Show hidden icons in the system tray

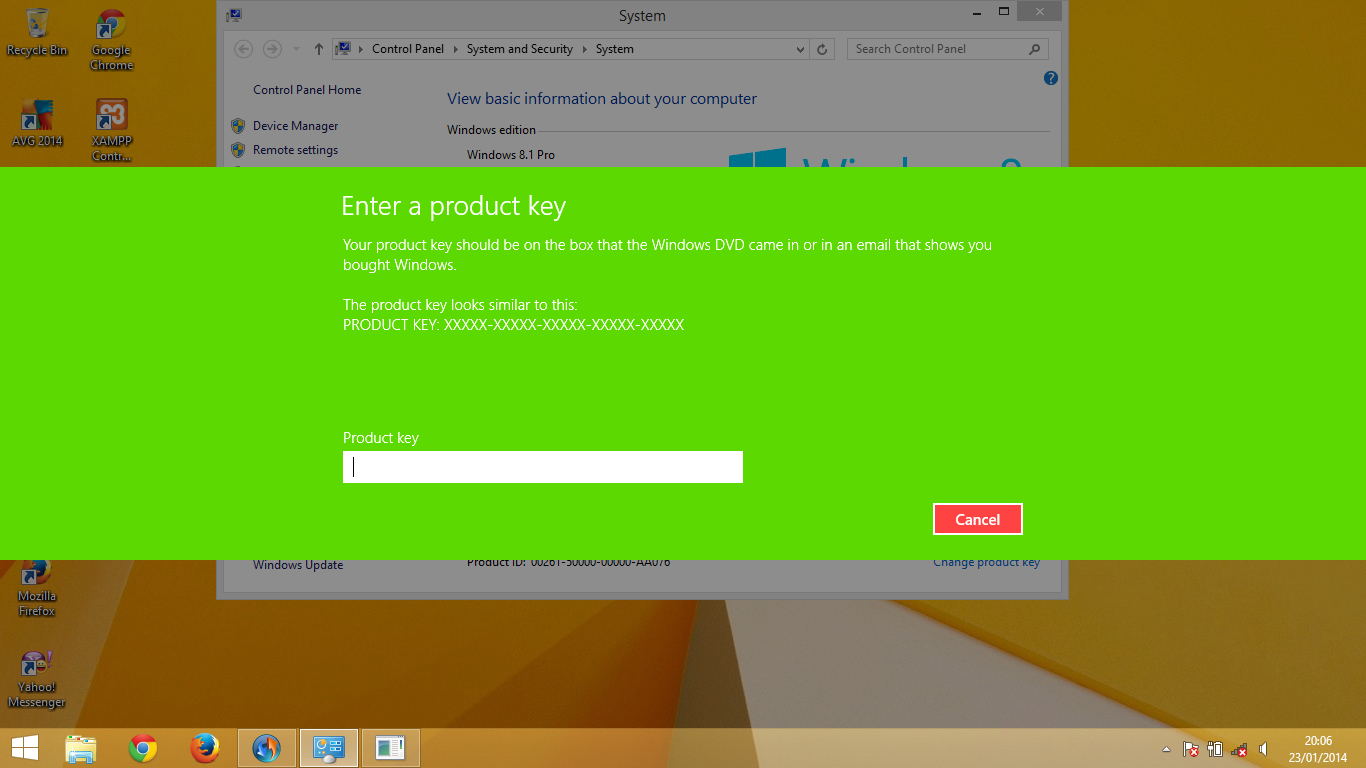click(1166, 749)
